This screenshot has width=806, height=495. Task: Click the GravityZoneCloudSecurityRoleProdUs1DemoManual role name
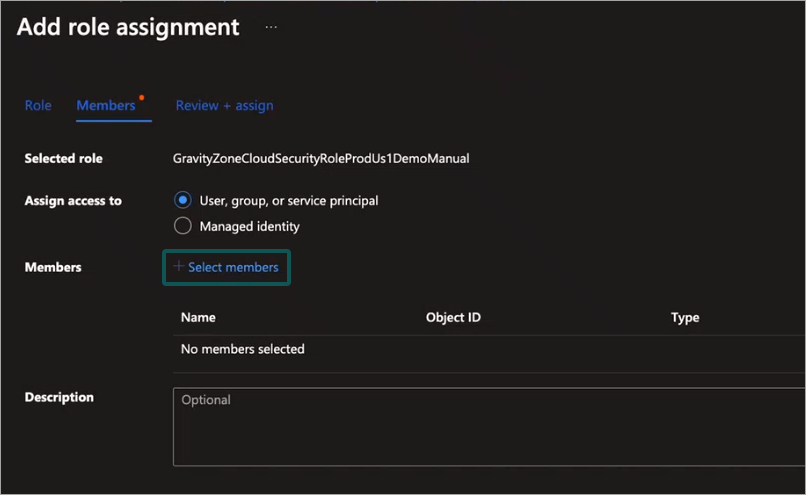click(321, 158)
